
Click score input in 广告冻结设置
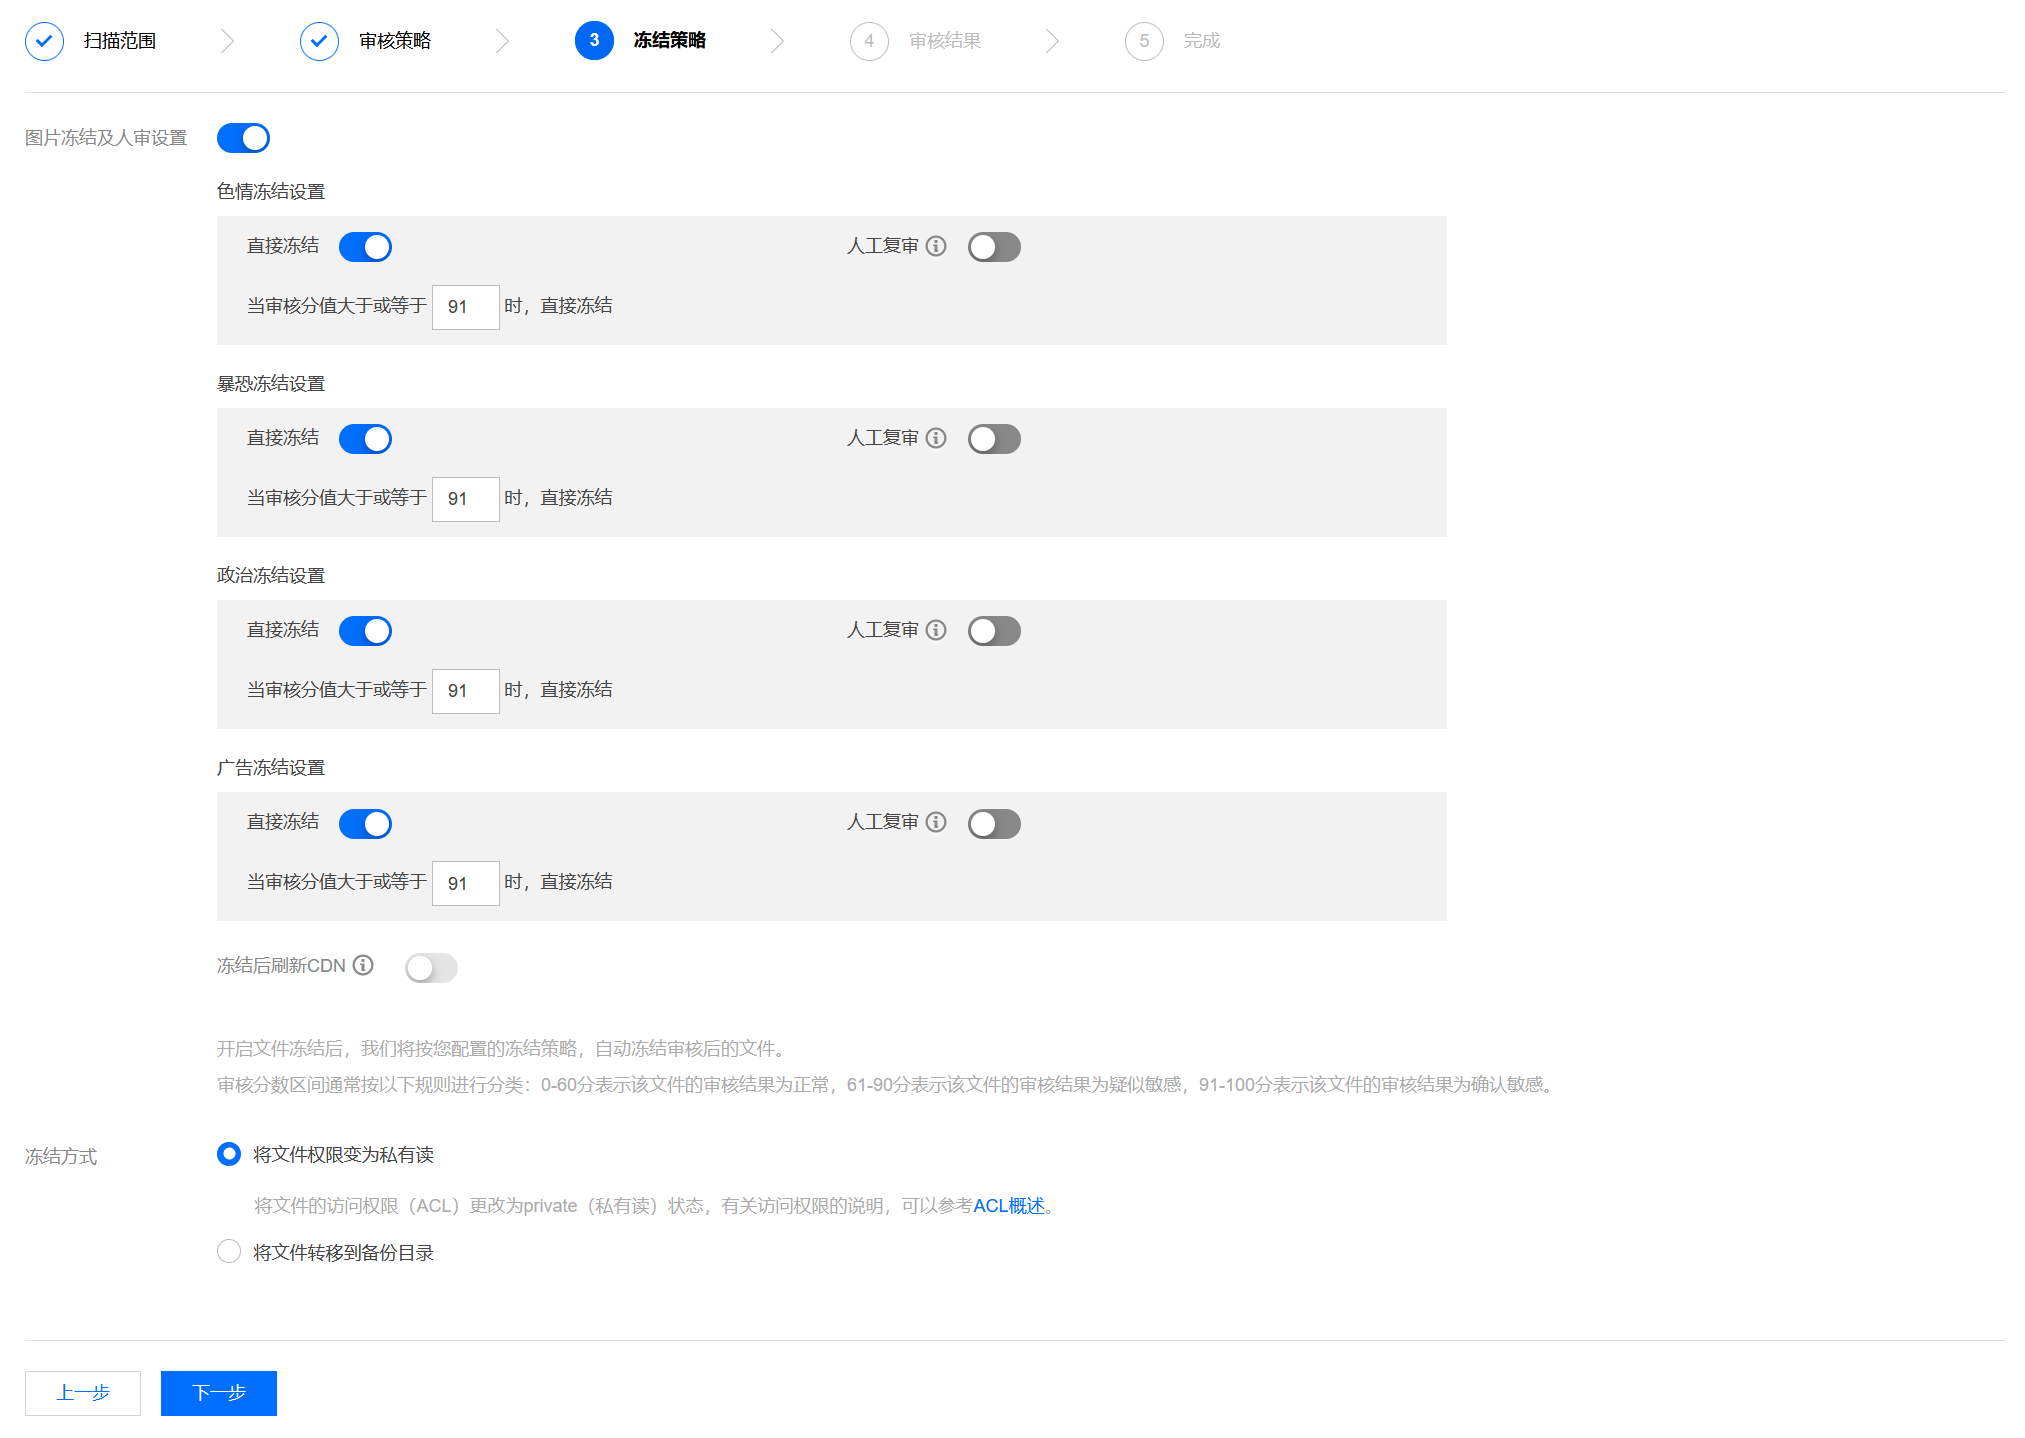(x=465, y=883)
